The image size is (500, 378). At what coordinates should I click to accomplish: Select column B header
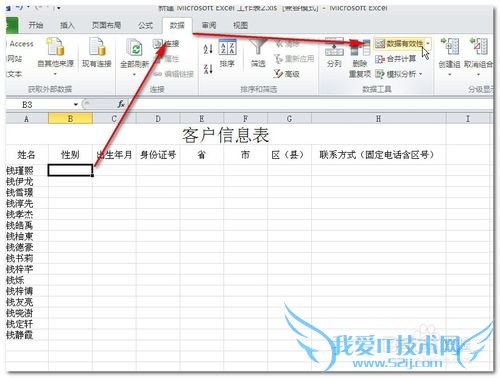[x=70, y=119]
